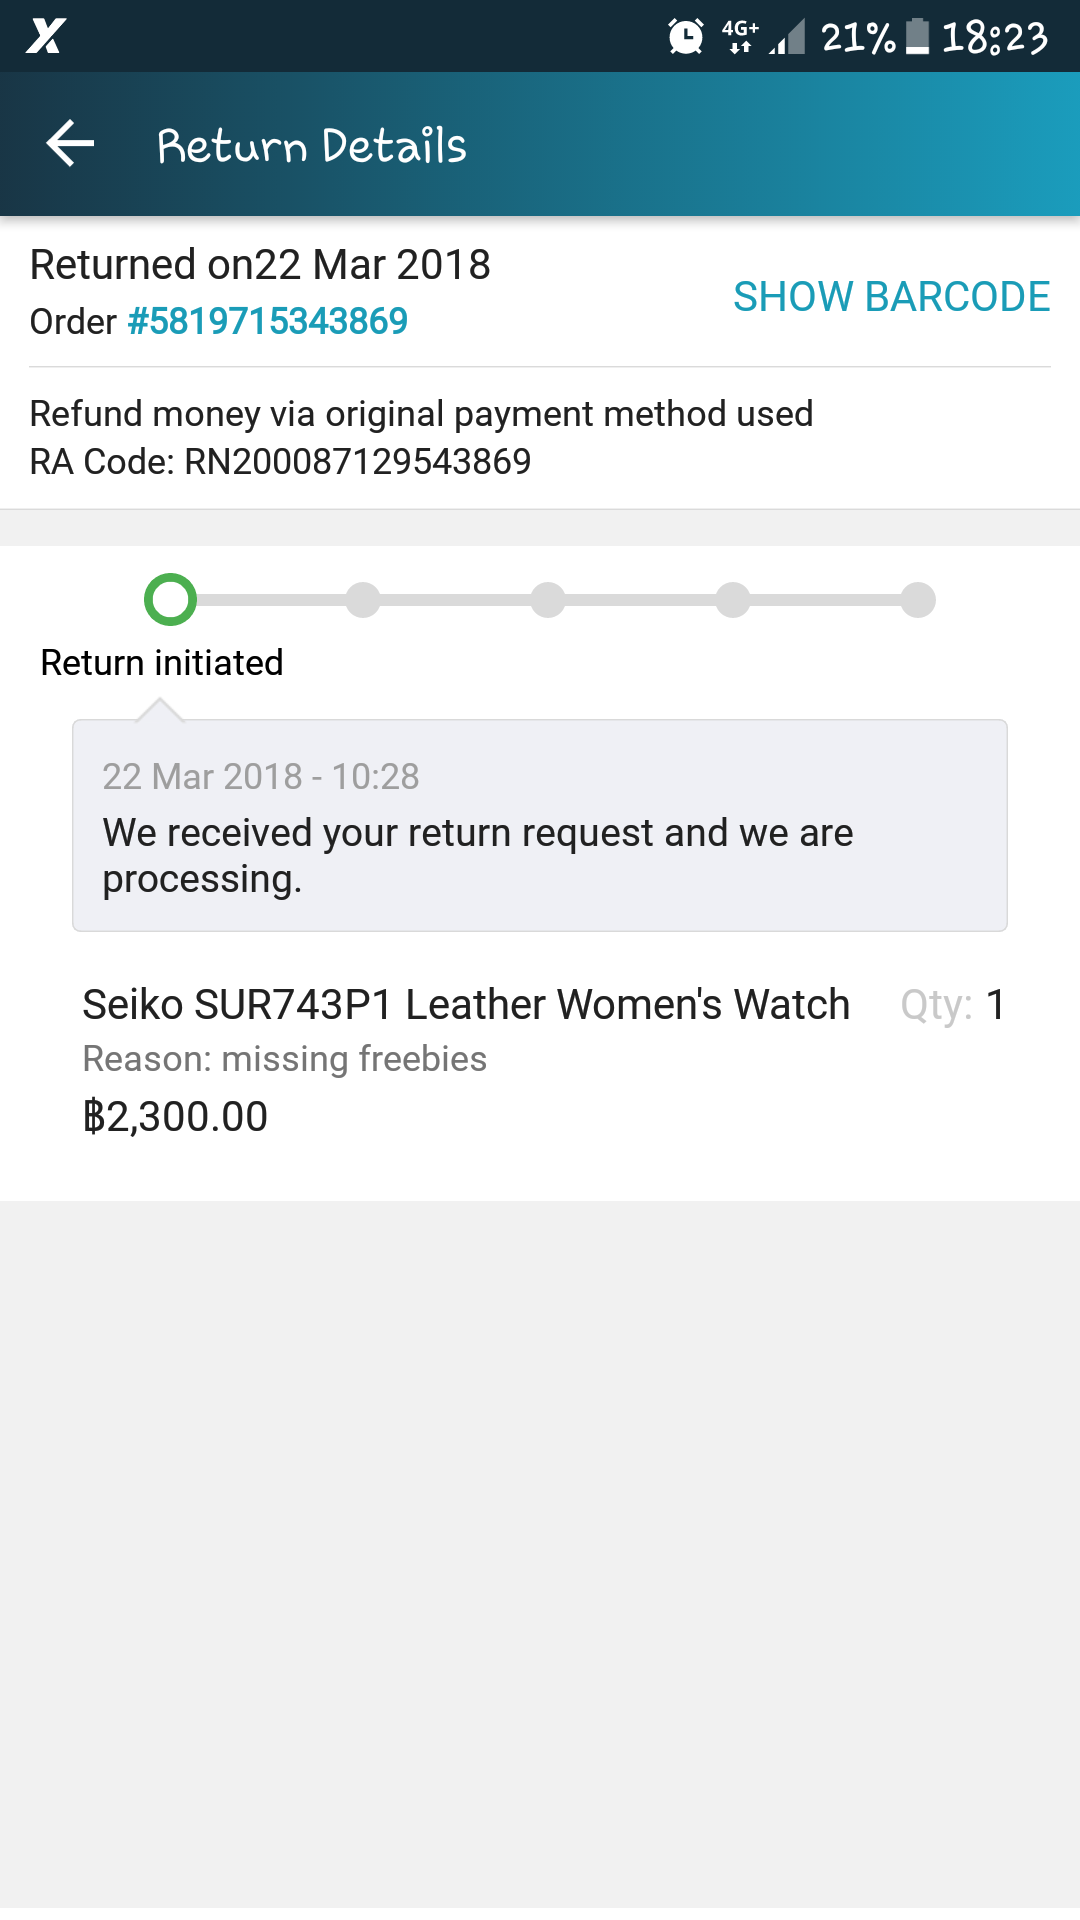1080x1920 pixels.
Task: Open order #5819715343869 link
Action: coord(268,322)
